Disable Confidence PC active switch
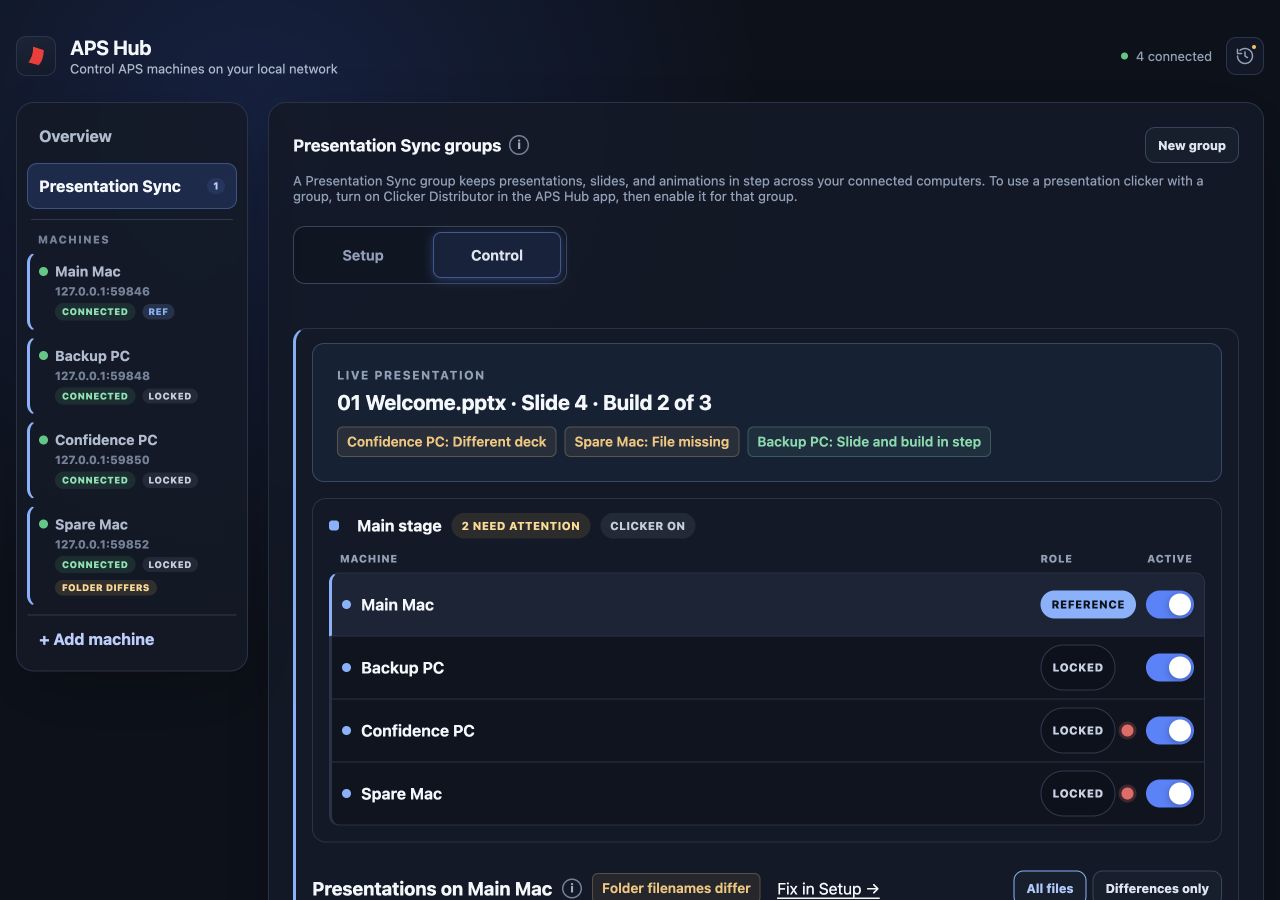Viewport: 1280px width, 900px height. pos(1170,731)
